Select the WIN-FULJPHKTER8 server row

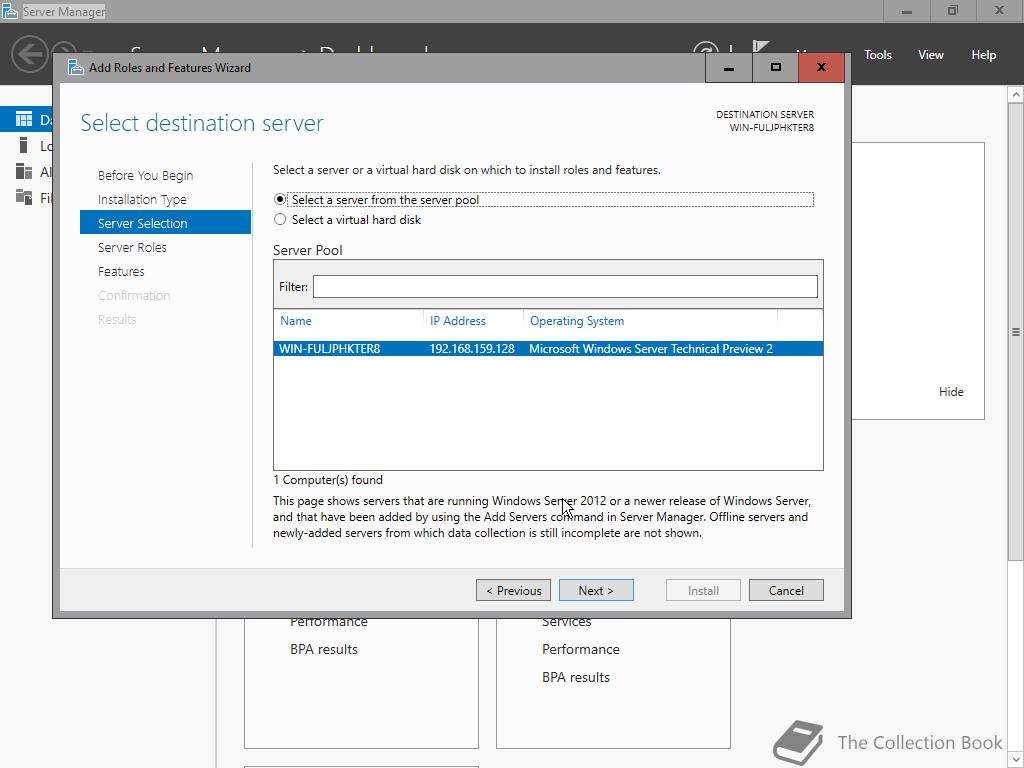548,349
